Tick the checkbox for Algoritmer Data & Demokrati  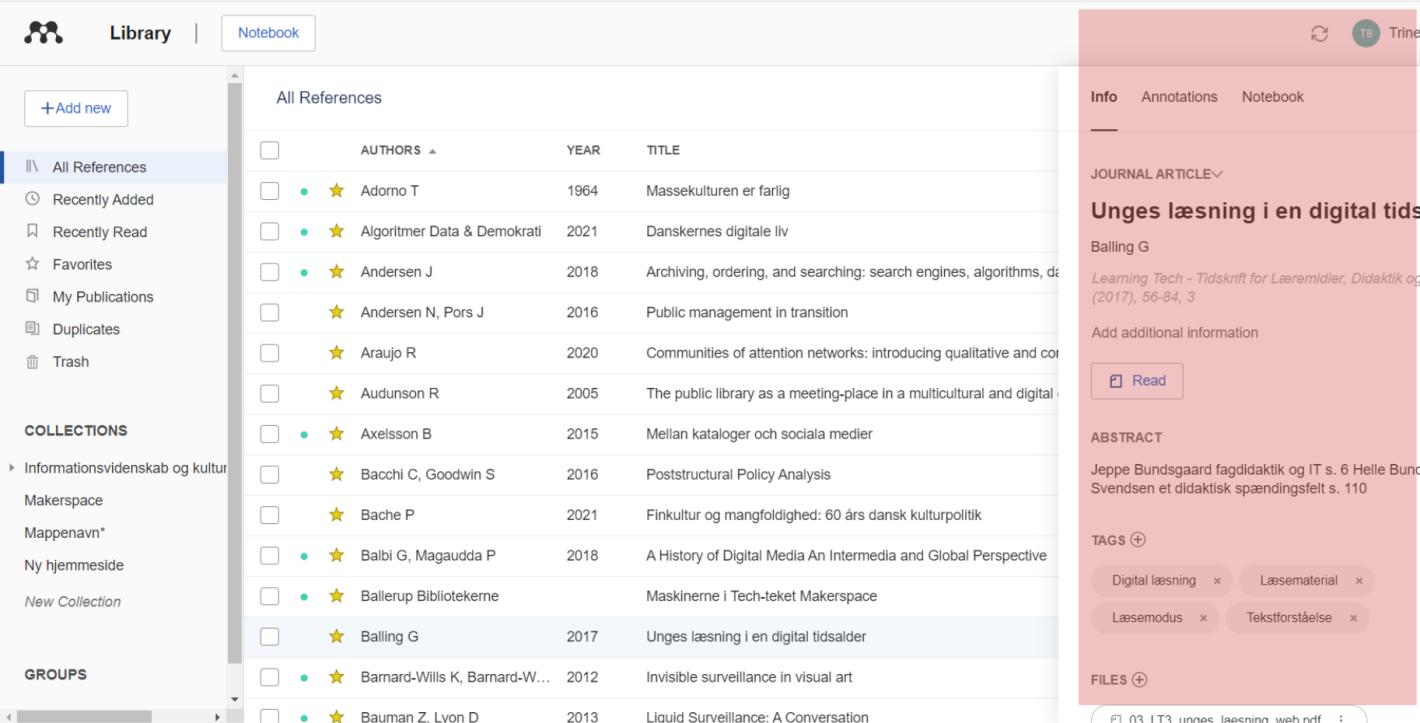tap(269, 231)
